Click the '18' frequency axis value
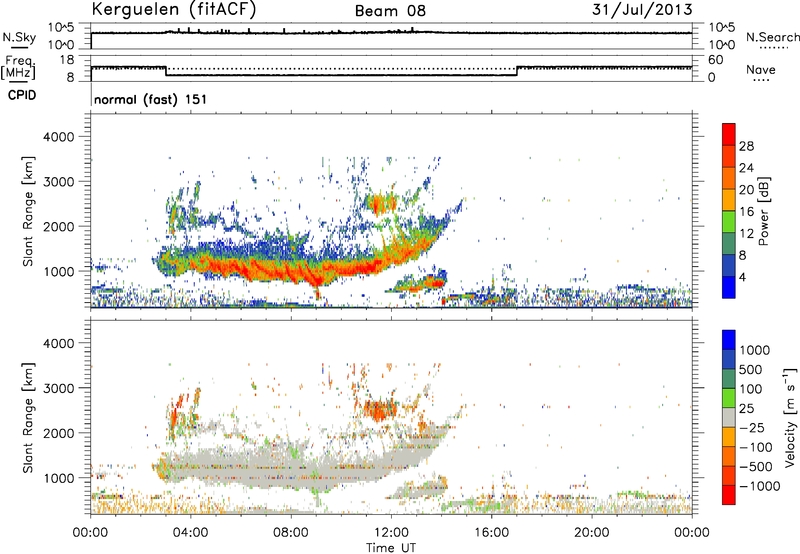The height and width of the screenshot is (554, 800). click(x=67, y=60)
